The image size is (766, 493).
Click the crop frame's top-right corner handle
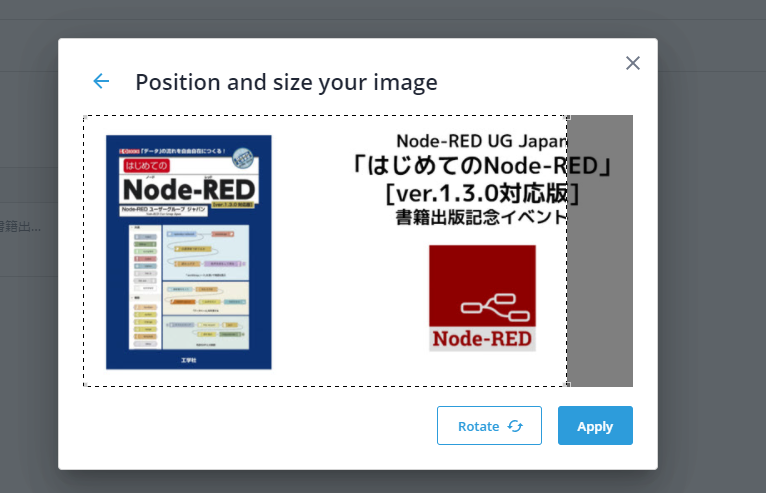click(567, 116)
